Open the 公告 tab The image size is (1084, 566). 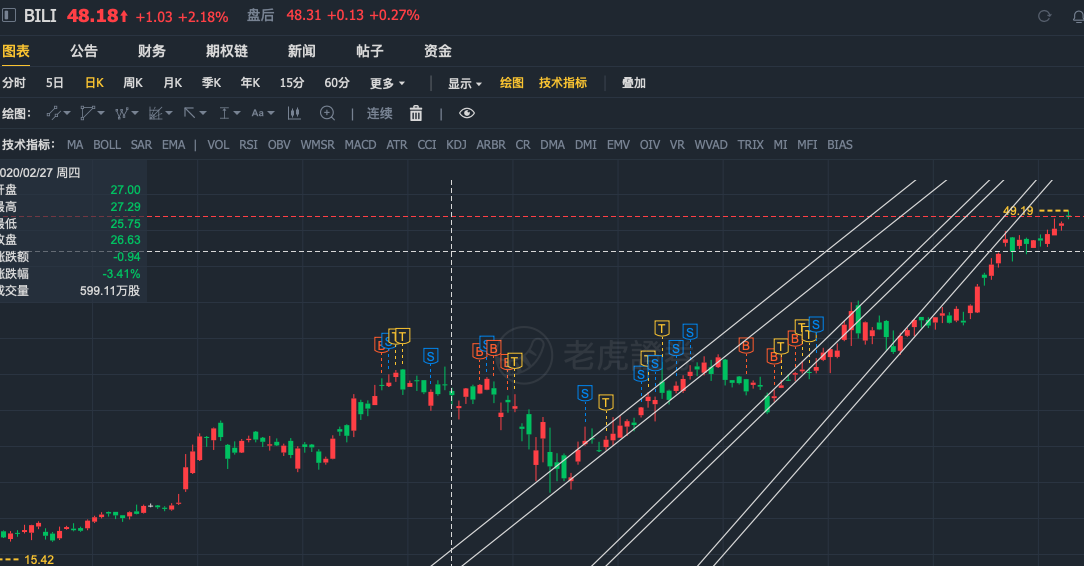(x=84, y=51)
